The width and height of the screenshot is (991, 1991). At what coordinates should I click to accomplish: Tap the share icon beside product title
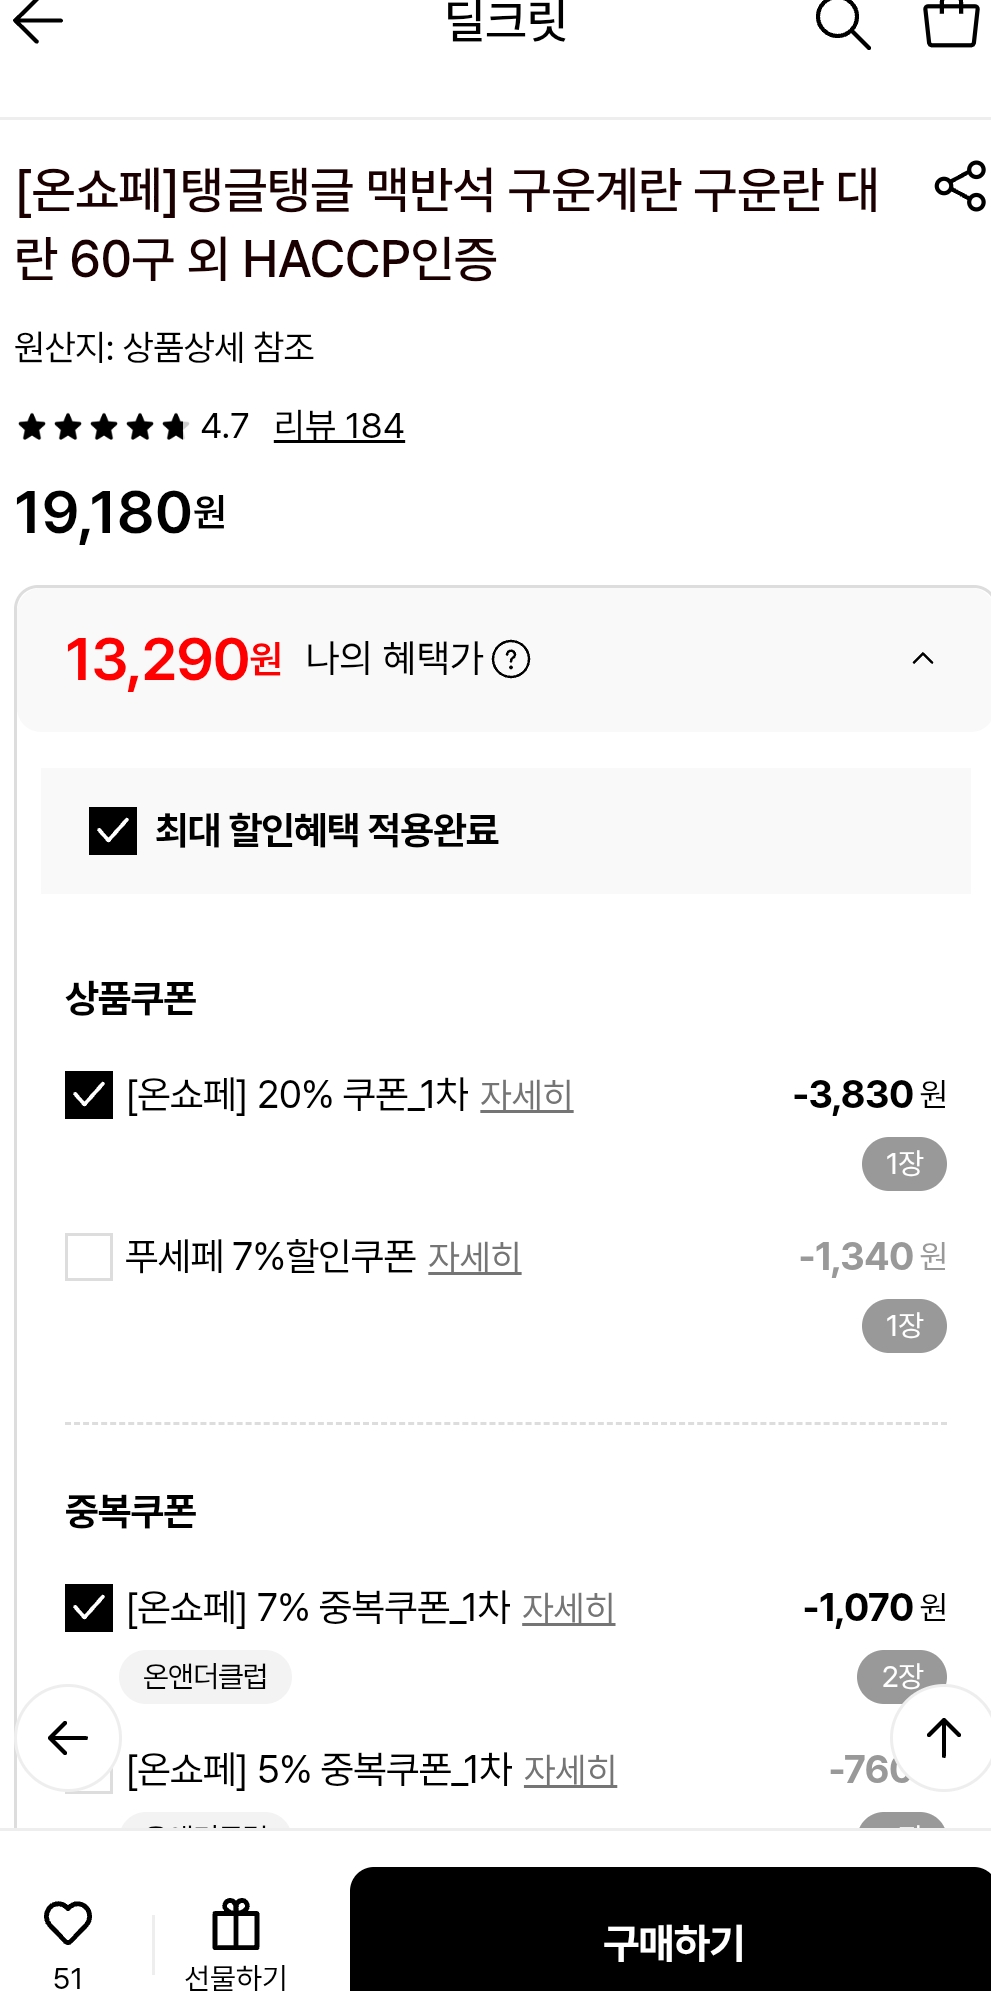point(960,186)
